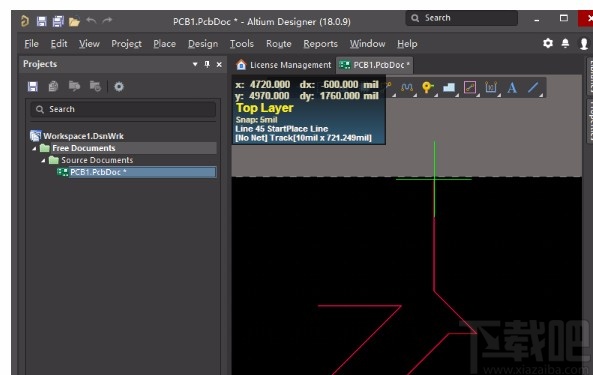Expand the Place Via tool dropdown corner
Screen dimensions: 593x375
coord(436,95)
